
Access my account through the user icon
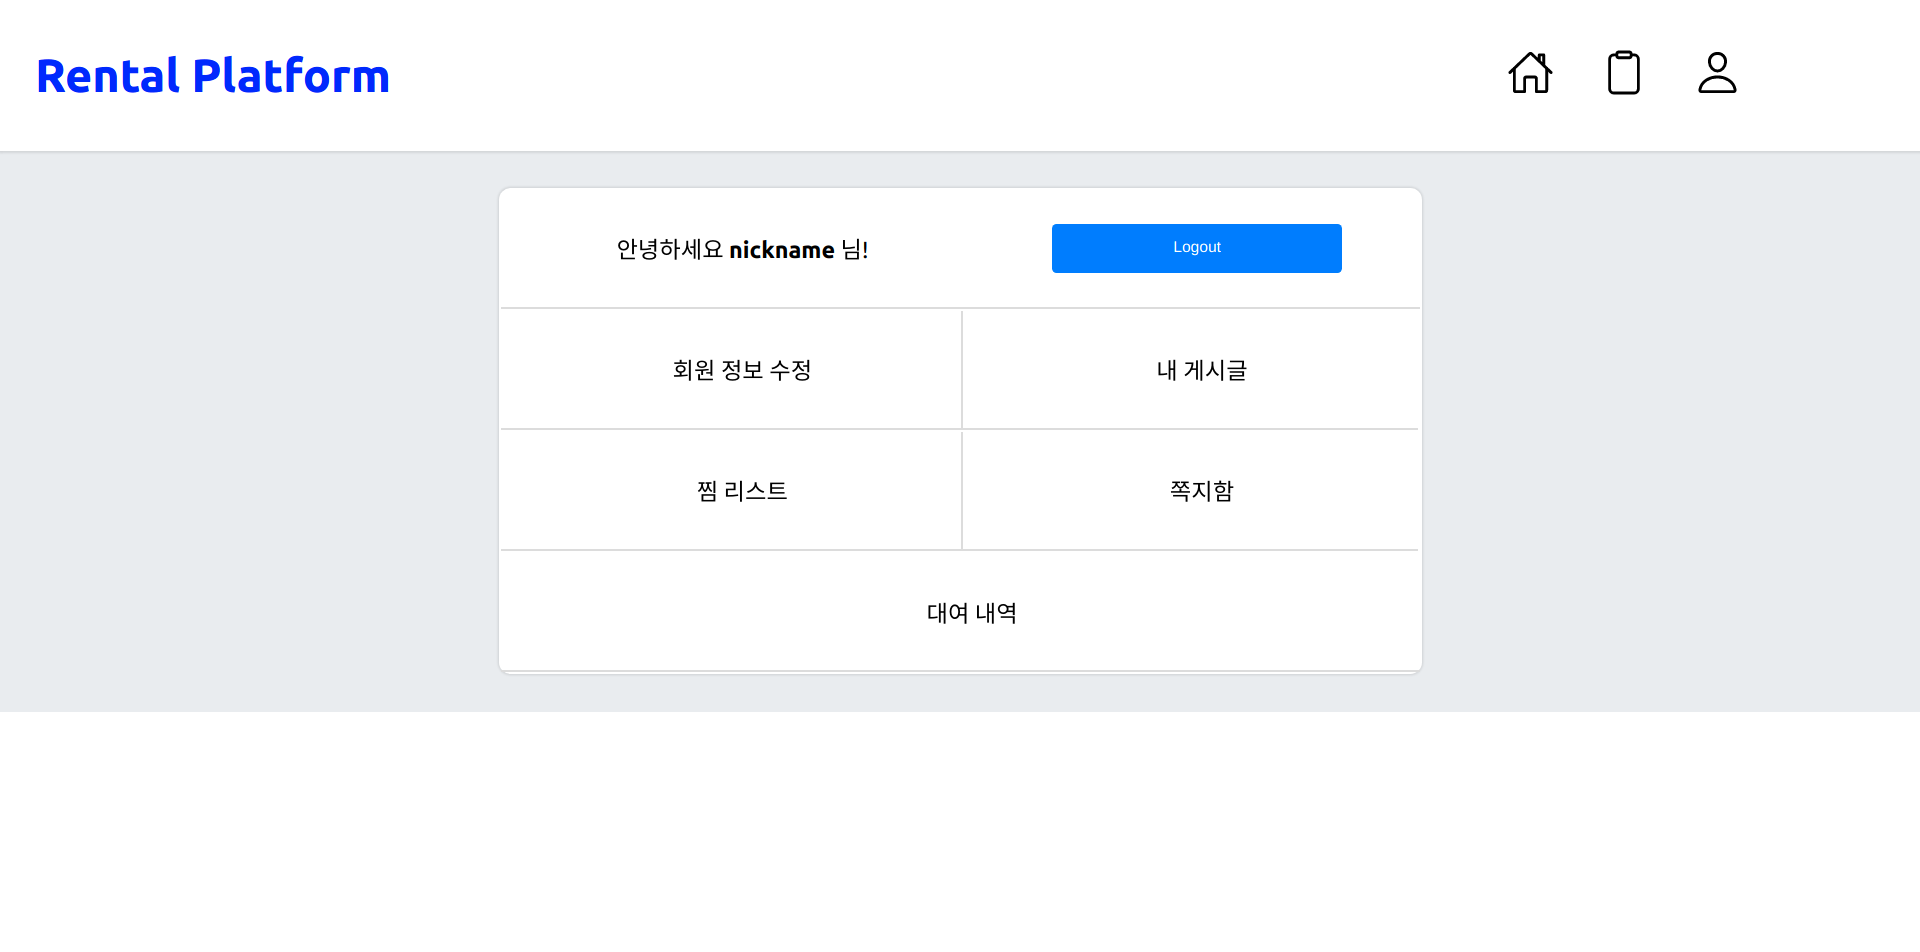[x=1717, y=73]
